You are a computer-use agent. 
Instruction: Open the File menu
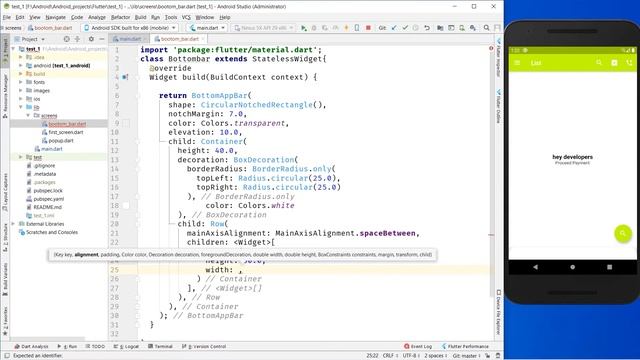7,17
